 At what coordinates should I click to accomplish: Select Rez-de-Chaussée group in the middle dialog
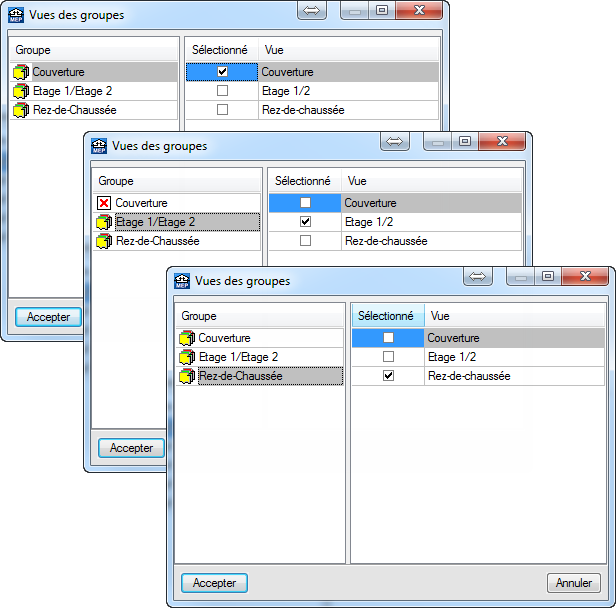tap(157, 241)
